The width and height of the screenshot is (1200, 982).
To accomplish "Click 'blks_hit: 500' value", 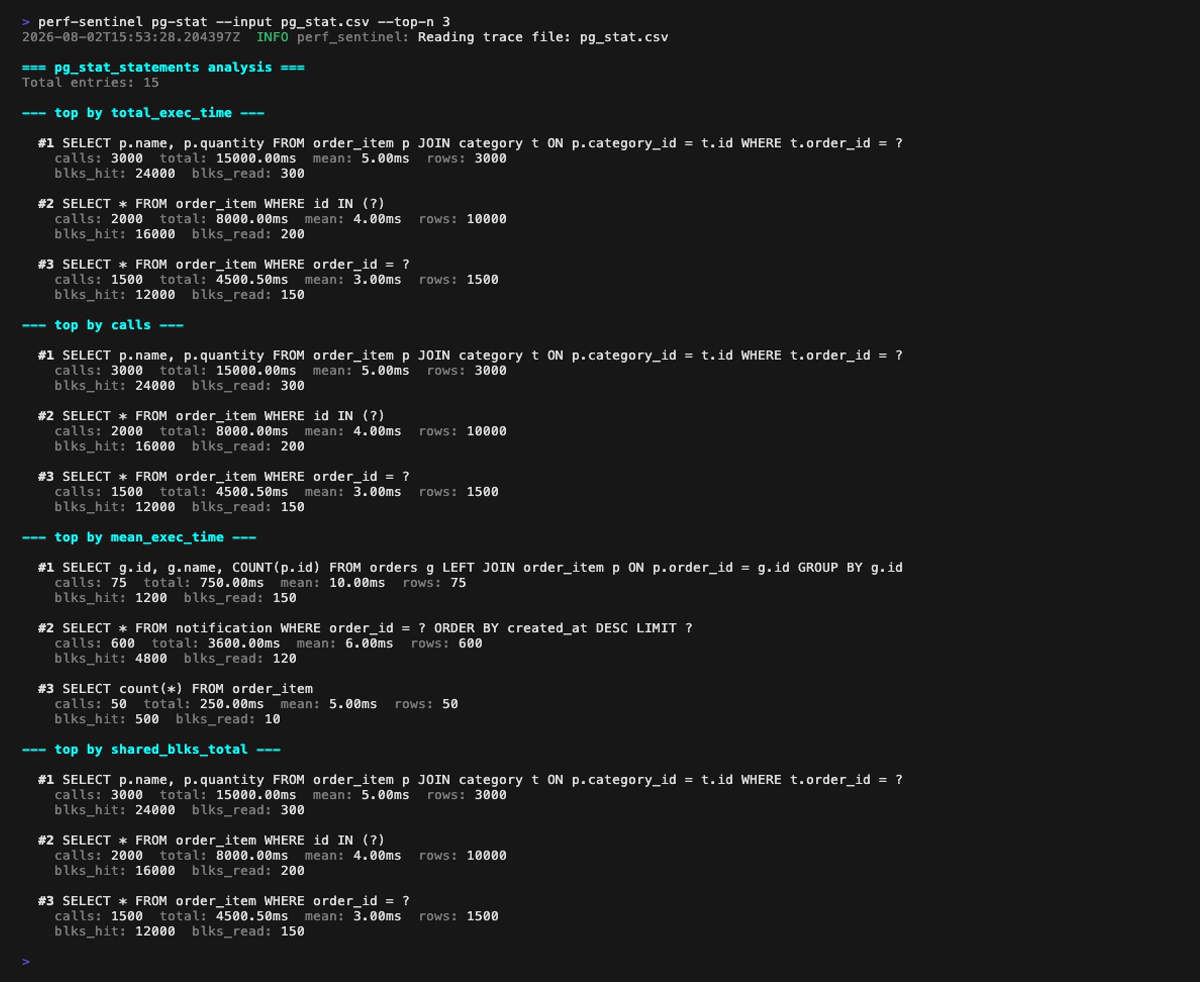I will pos(107,718).
